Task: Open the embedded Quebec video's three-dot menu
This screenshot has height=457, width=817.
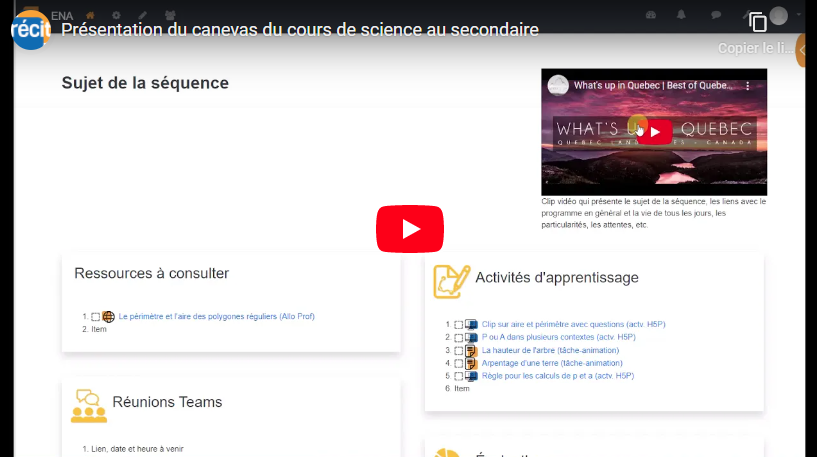Action: click(747, 86)
